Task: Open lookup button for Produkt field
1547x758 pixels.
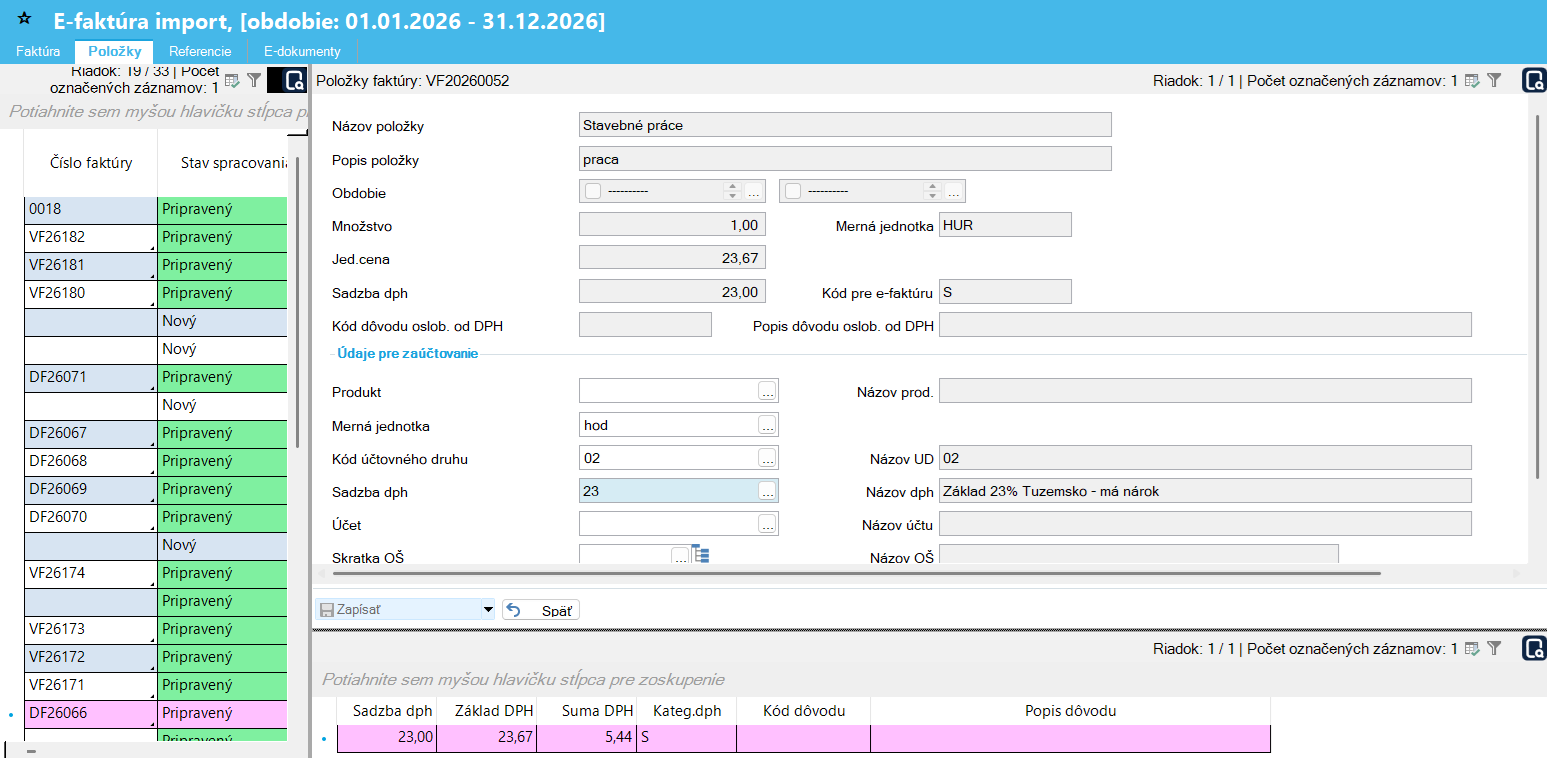Action: (767, 391)
